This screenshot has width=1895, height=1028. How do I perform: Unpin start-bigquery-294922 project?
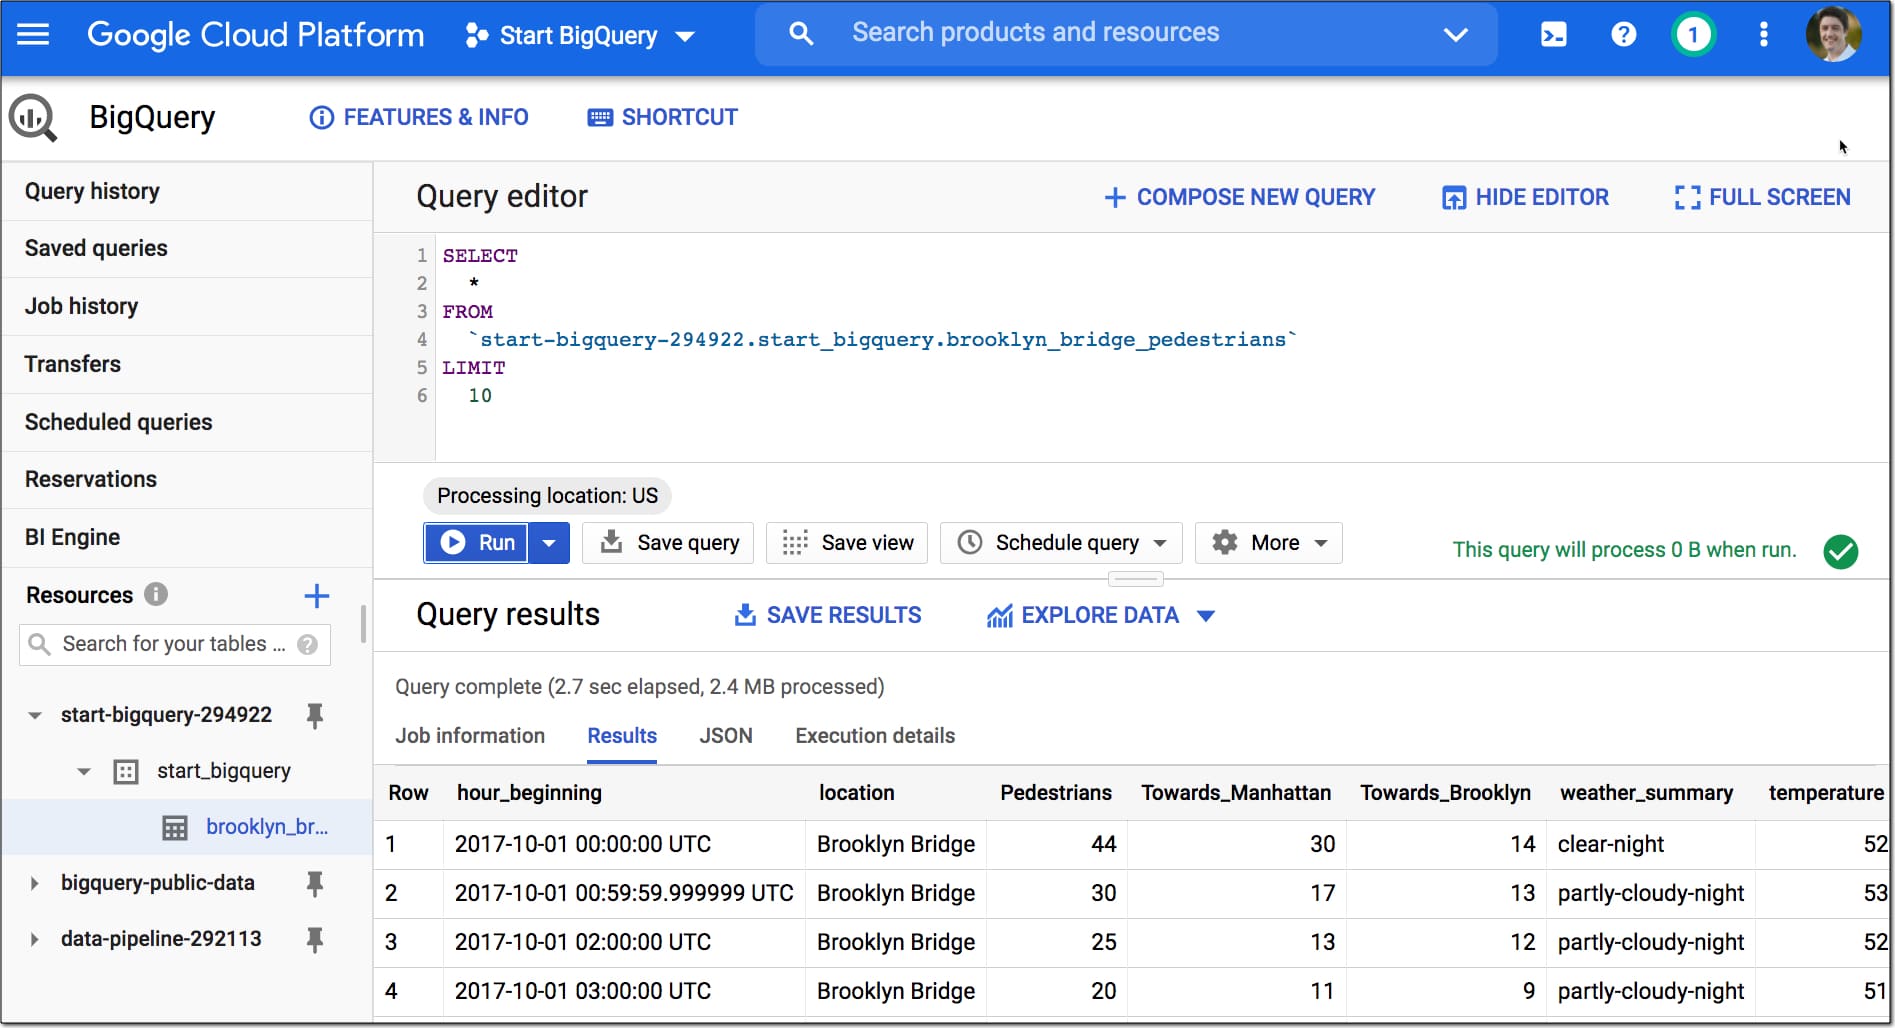click(315, 715)
